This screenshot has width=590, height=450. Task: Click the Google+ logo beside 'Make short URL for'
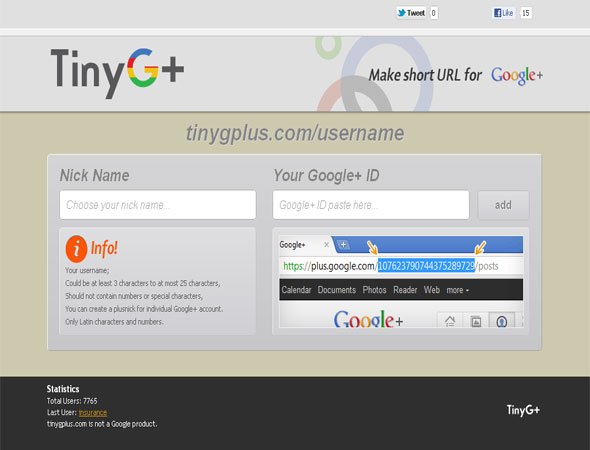(x=517, y=76)
